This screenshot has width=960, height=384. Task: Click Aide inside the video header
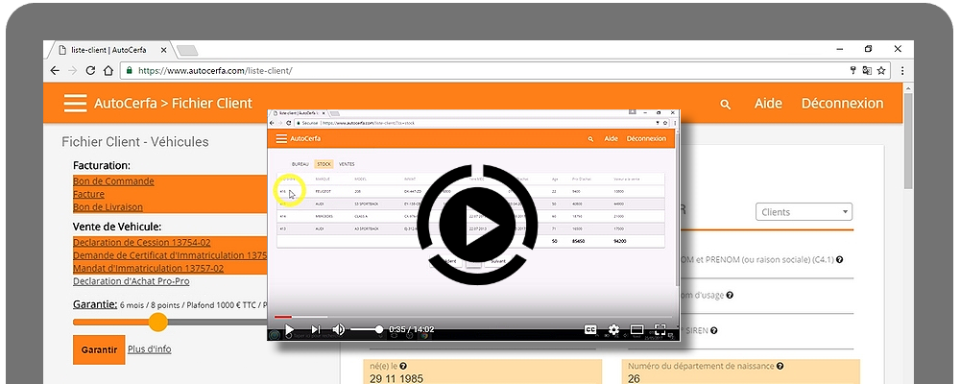(611, 139)
